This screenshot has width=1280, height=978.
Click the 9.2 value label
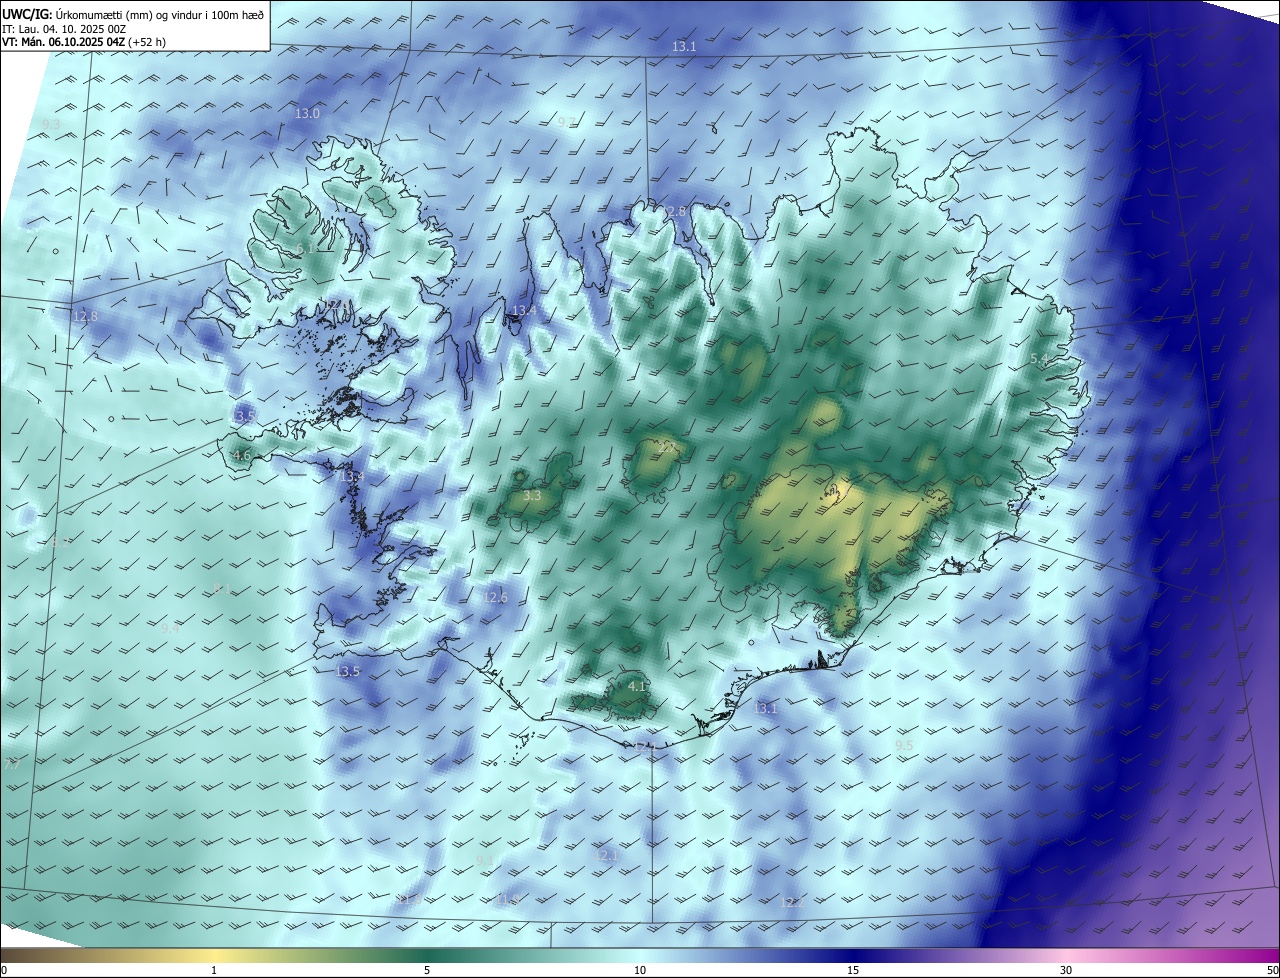click(x=567, y=122)
